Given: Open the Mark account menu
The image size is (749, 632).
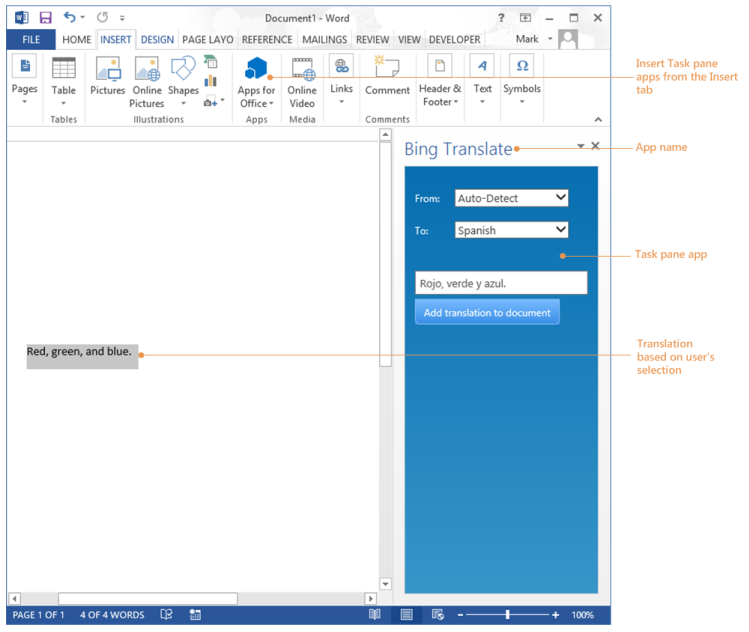Looking at the screenshot, I should (534, 39).
